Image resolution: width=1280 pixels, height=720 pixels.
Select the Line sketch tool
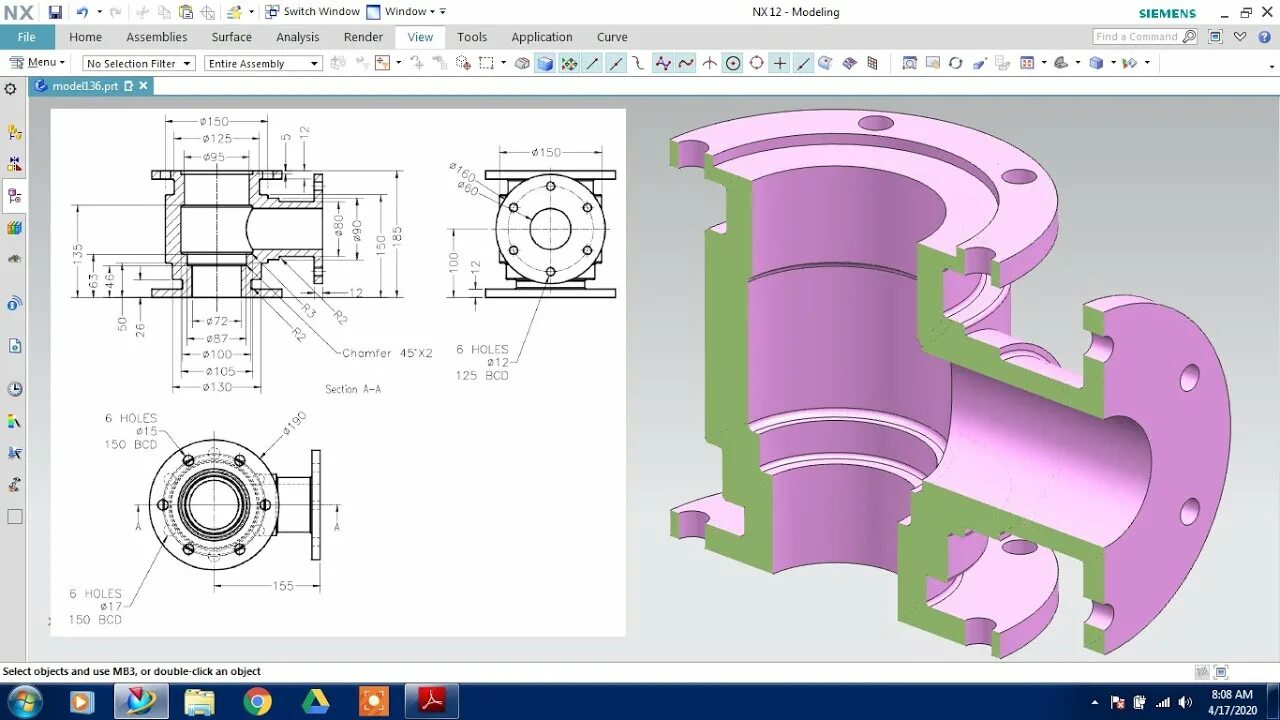click(591, 63)
